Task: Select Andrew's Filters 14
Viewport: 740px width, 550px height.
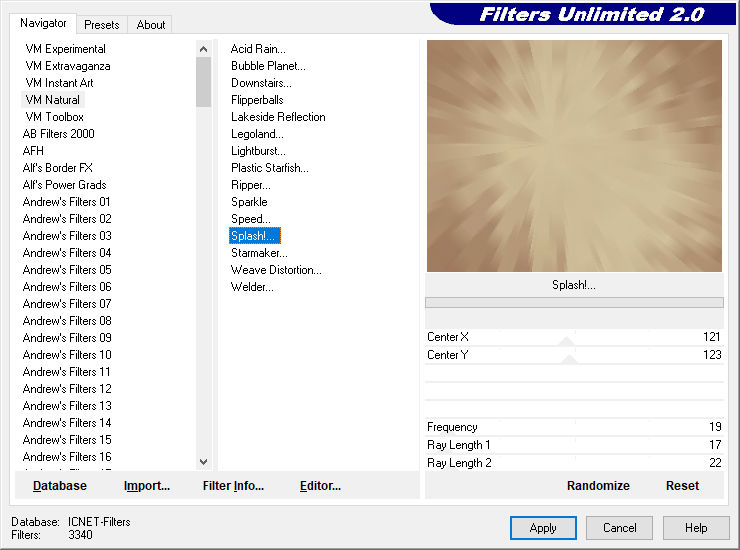Action: tap(67, 423)
